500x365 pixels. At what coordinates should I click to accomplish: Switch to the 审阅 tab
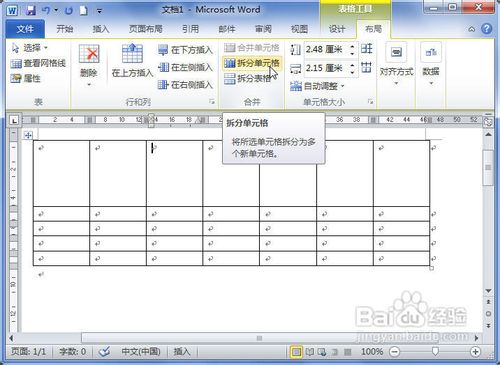tap(263, 29)
